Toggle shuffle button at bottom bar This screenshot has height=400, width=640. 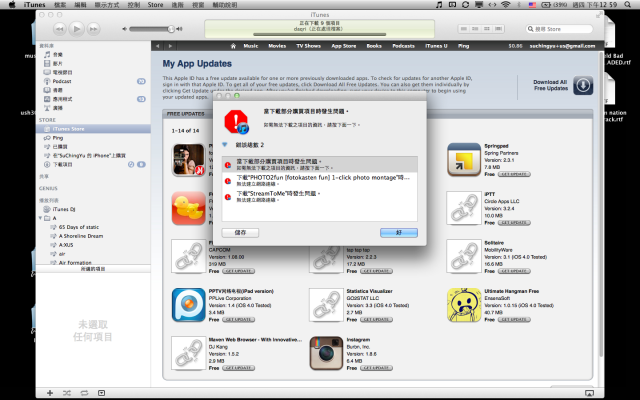[x=67, y=393]
